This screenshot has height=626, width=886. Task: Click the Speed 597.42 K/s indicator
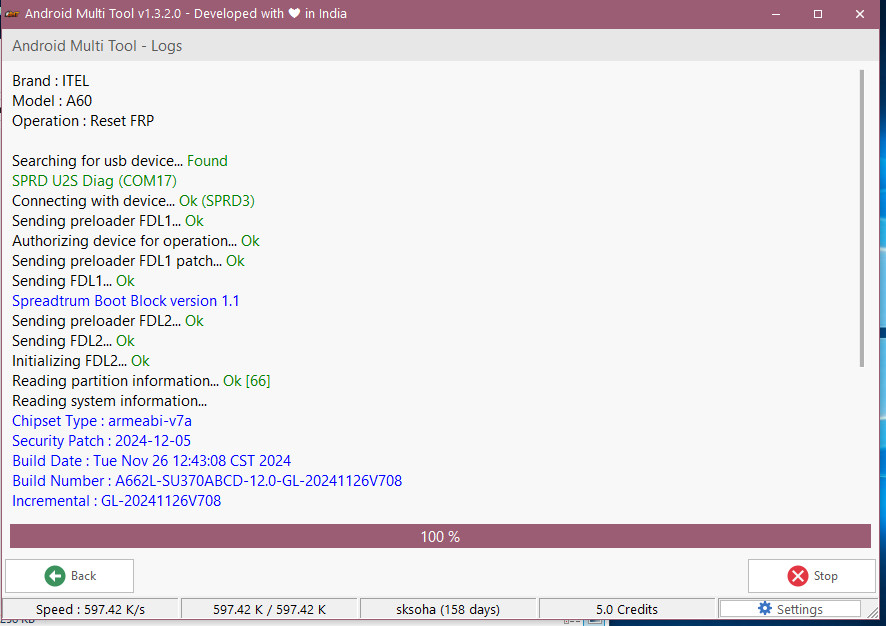90,609
